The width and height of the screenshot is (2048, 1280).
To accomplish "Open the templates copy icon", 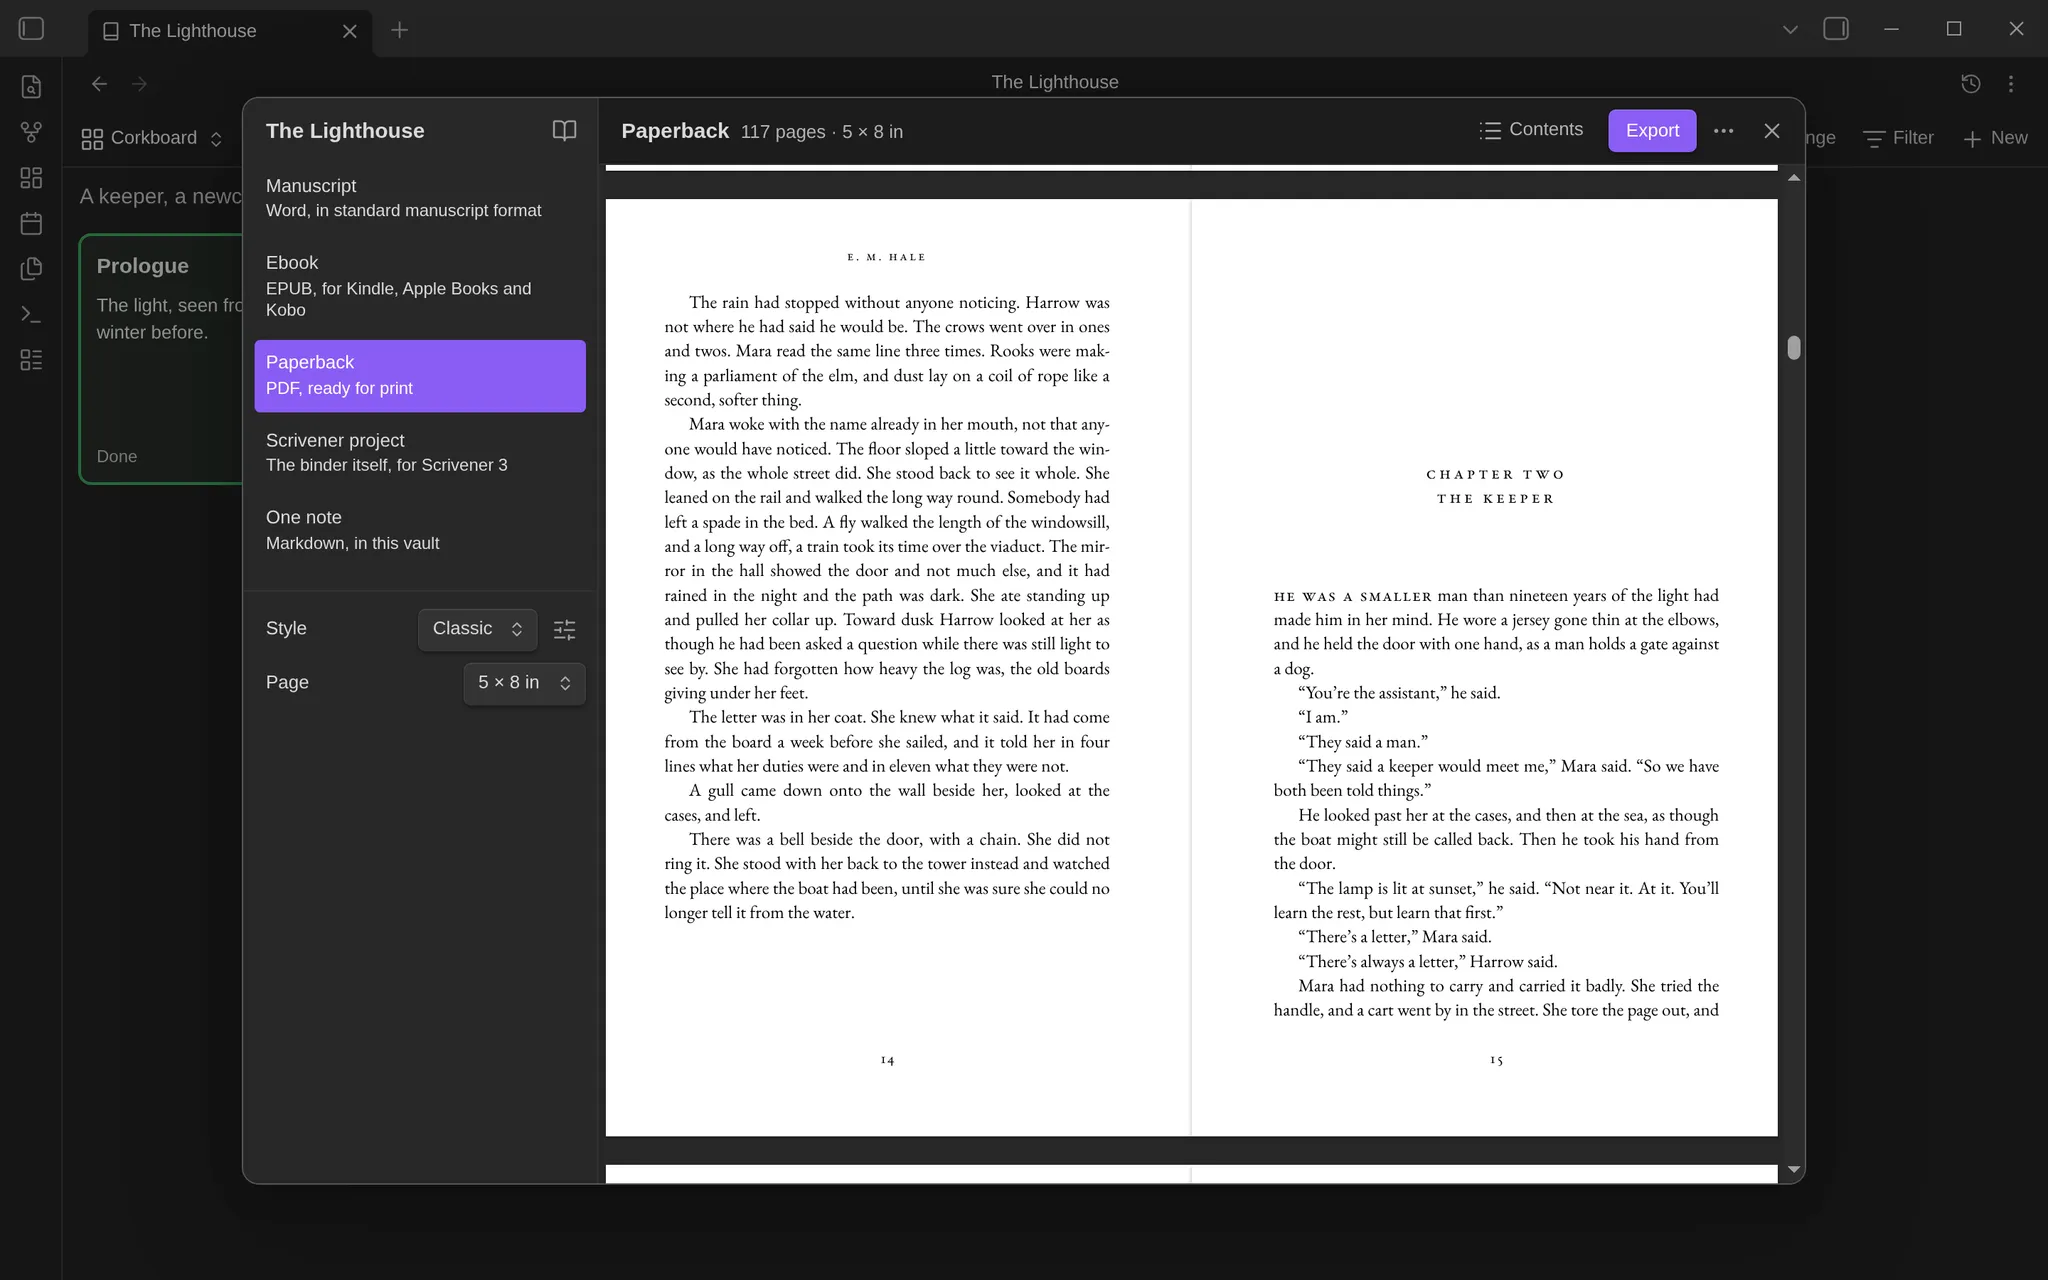I will tap(31, 269).
